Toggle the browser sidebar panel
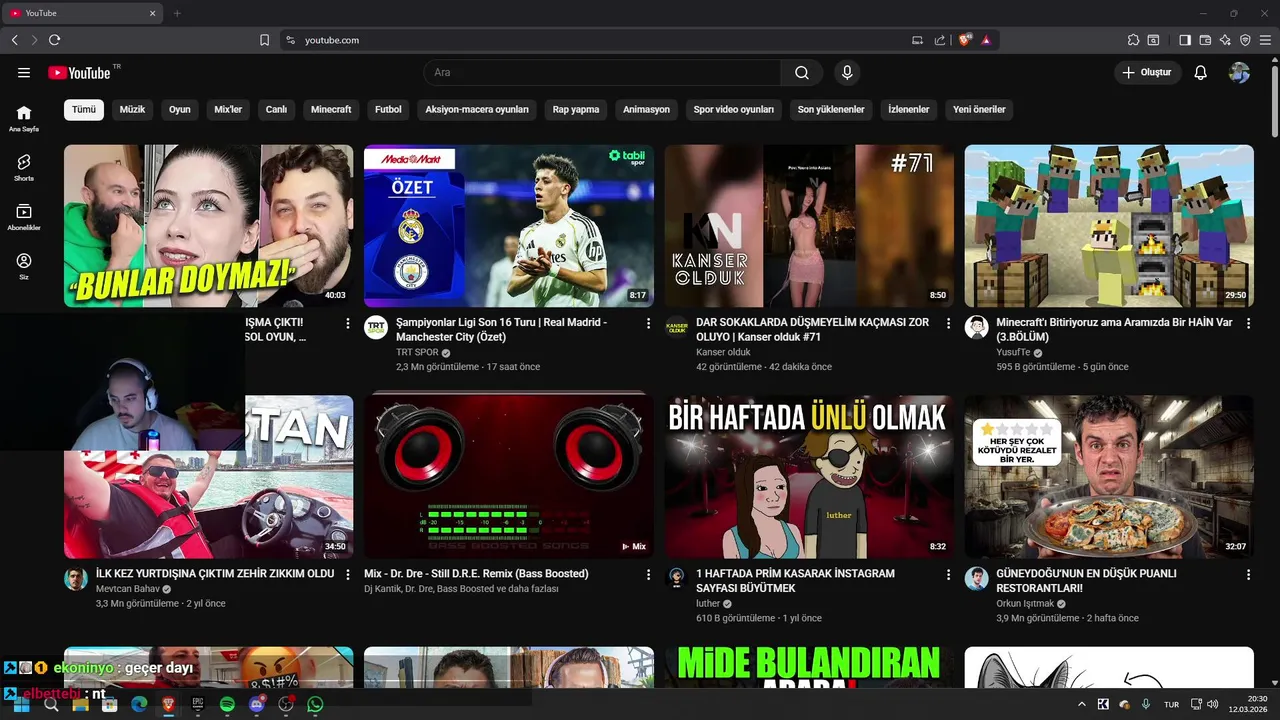The height and width of the screenshot is (720, 1280). coord(1185,40)
